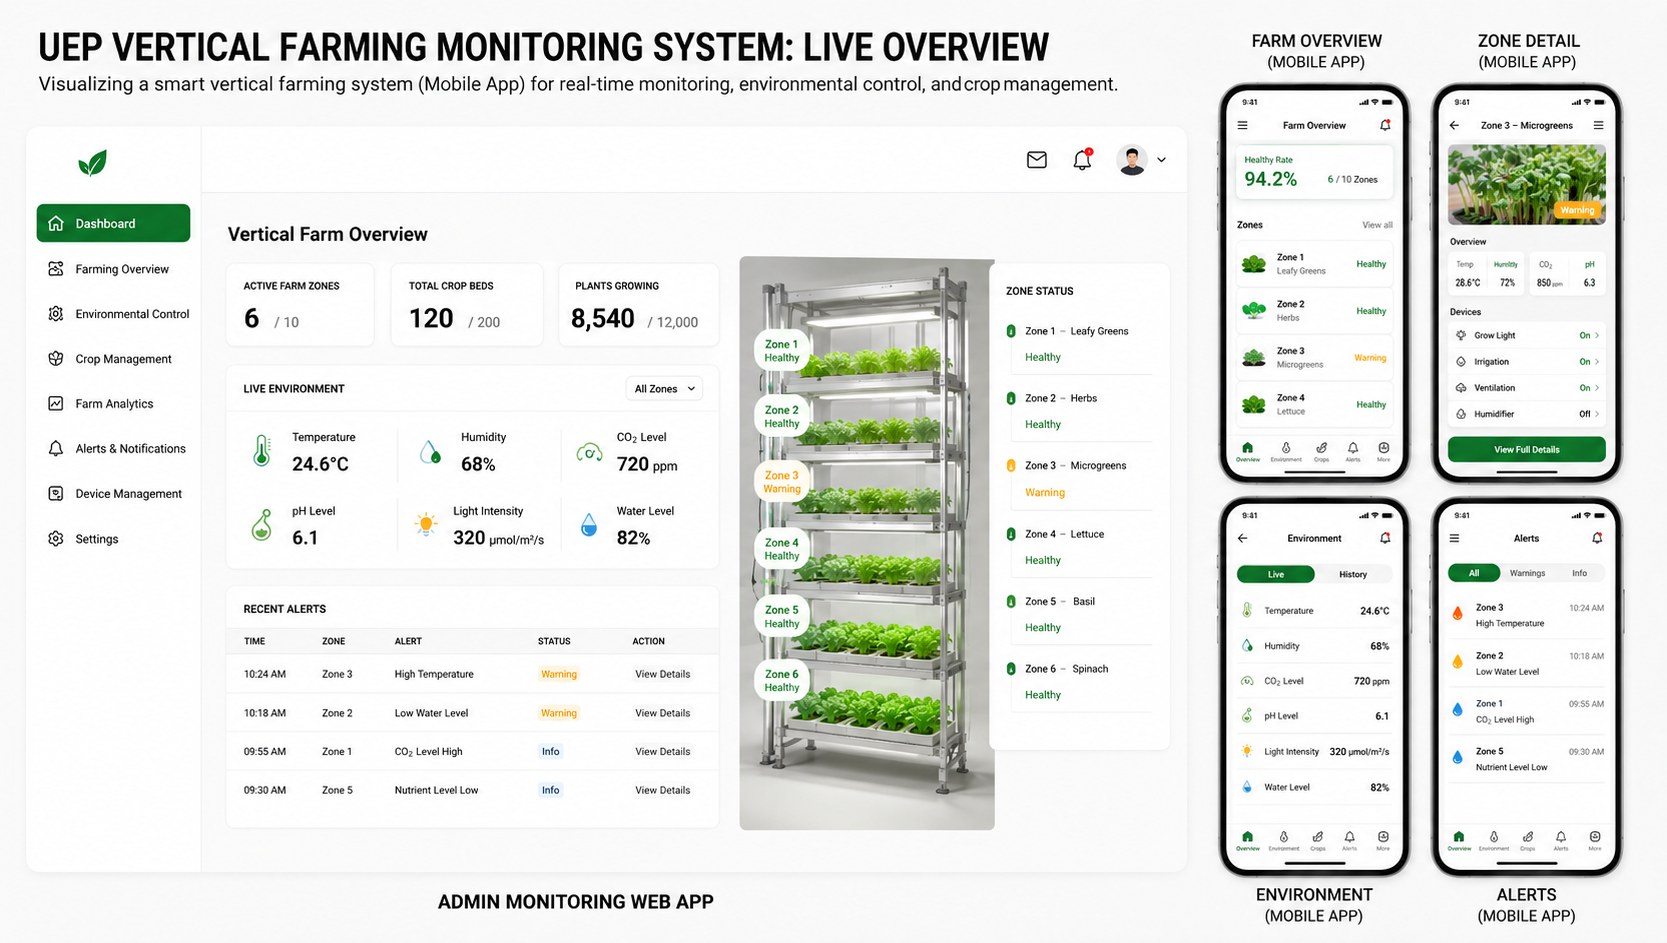This screenshot has width=1667, height=943.
Task: Click the Temperature thermometer icon in Live Environment
Action: point(262,451)
